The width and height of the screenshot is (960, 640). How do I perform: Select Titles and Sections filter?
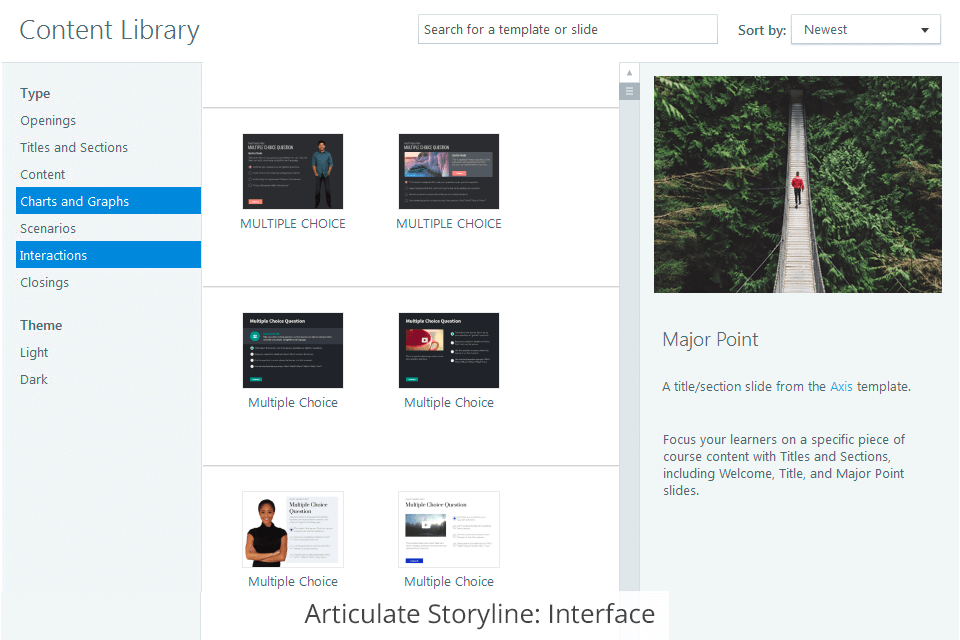pos(74,147)
